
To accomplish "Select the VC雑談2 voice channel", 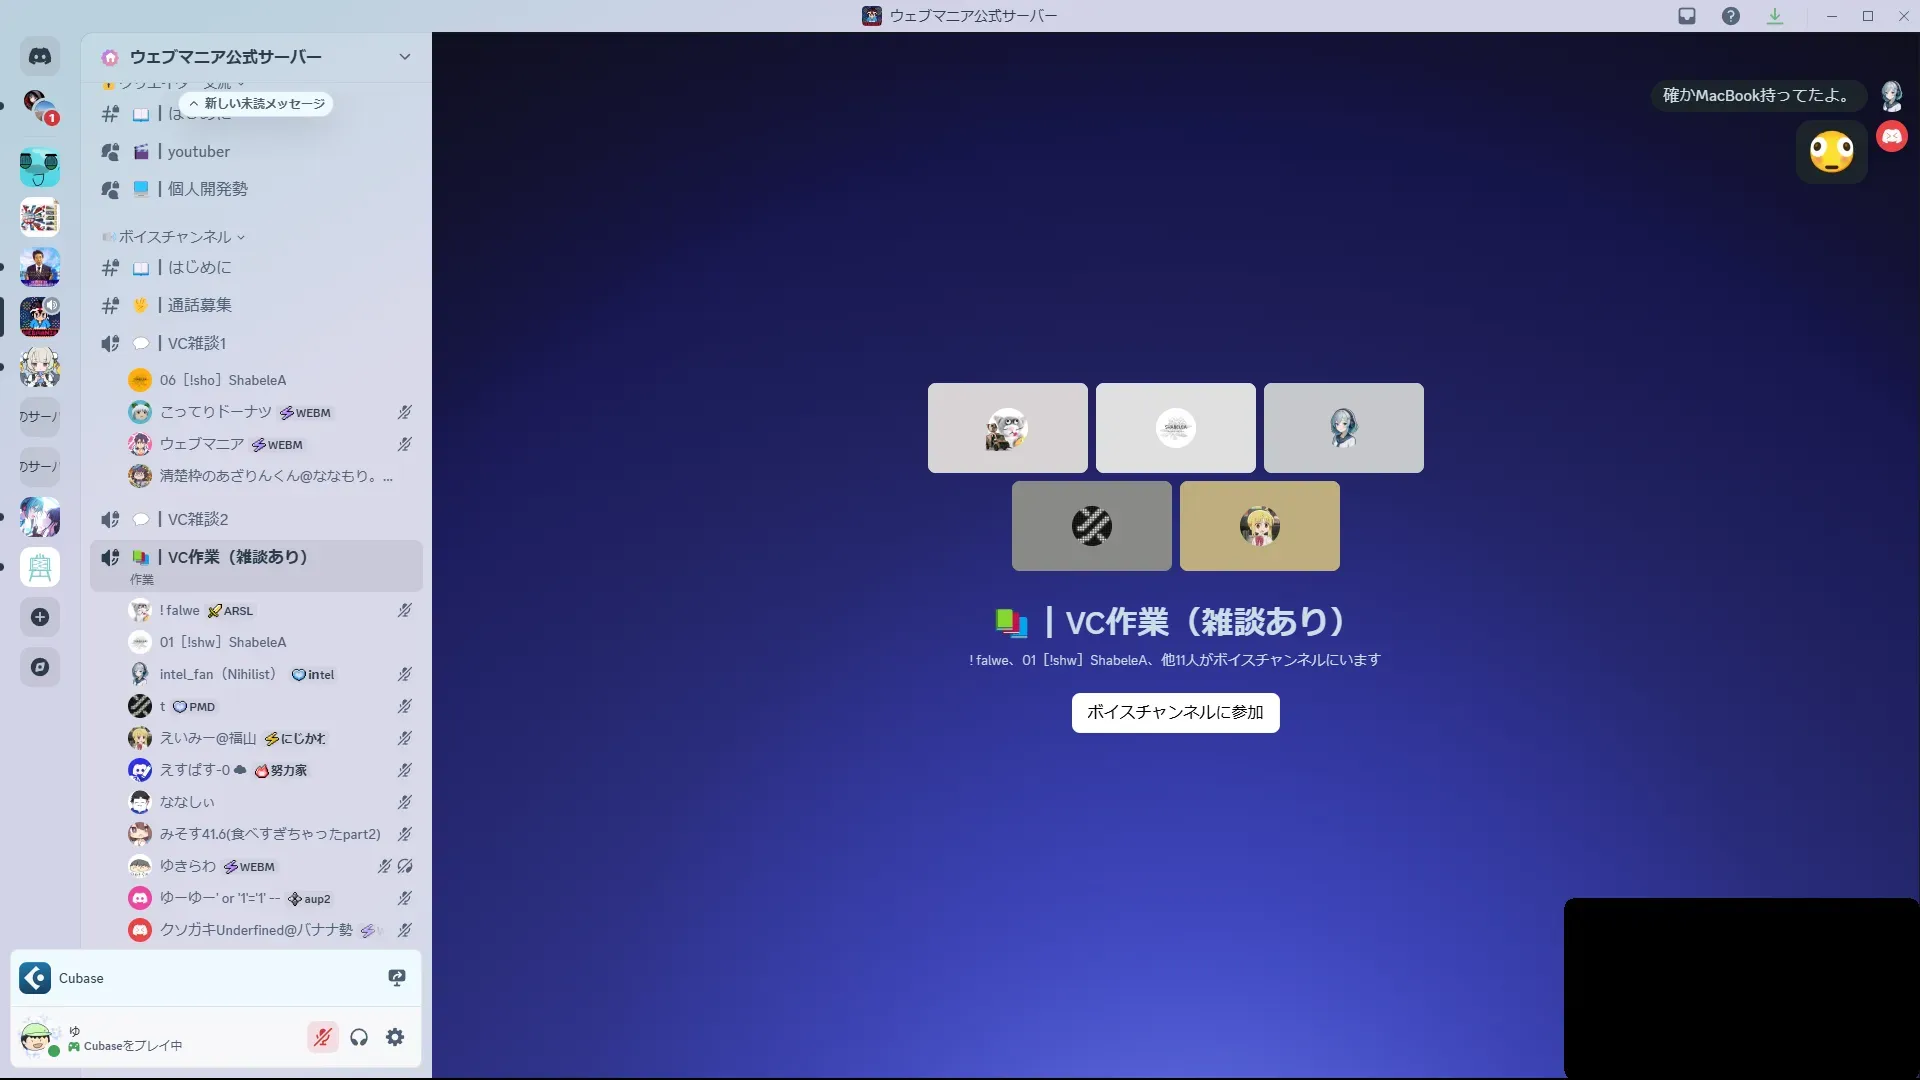I will (x=198, y=519).
